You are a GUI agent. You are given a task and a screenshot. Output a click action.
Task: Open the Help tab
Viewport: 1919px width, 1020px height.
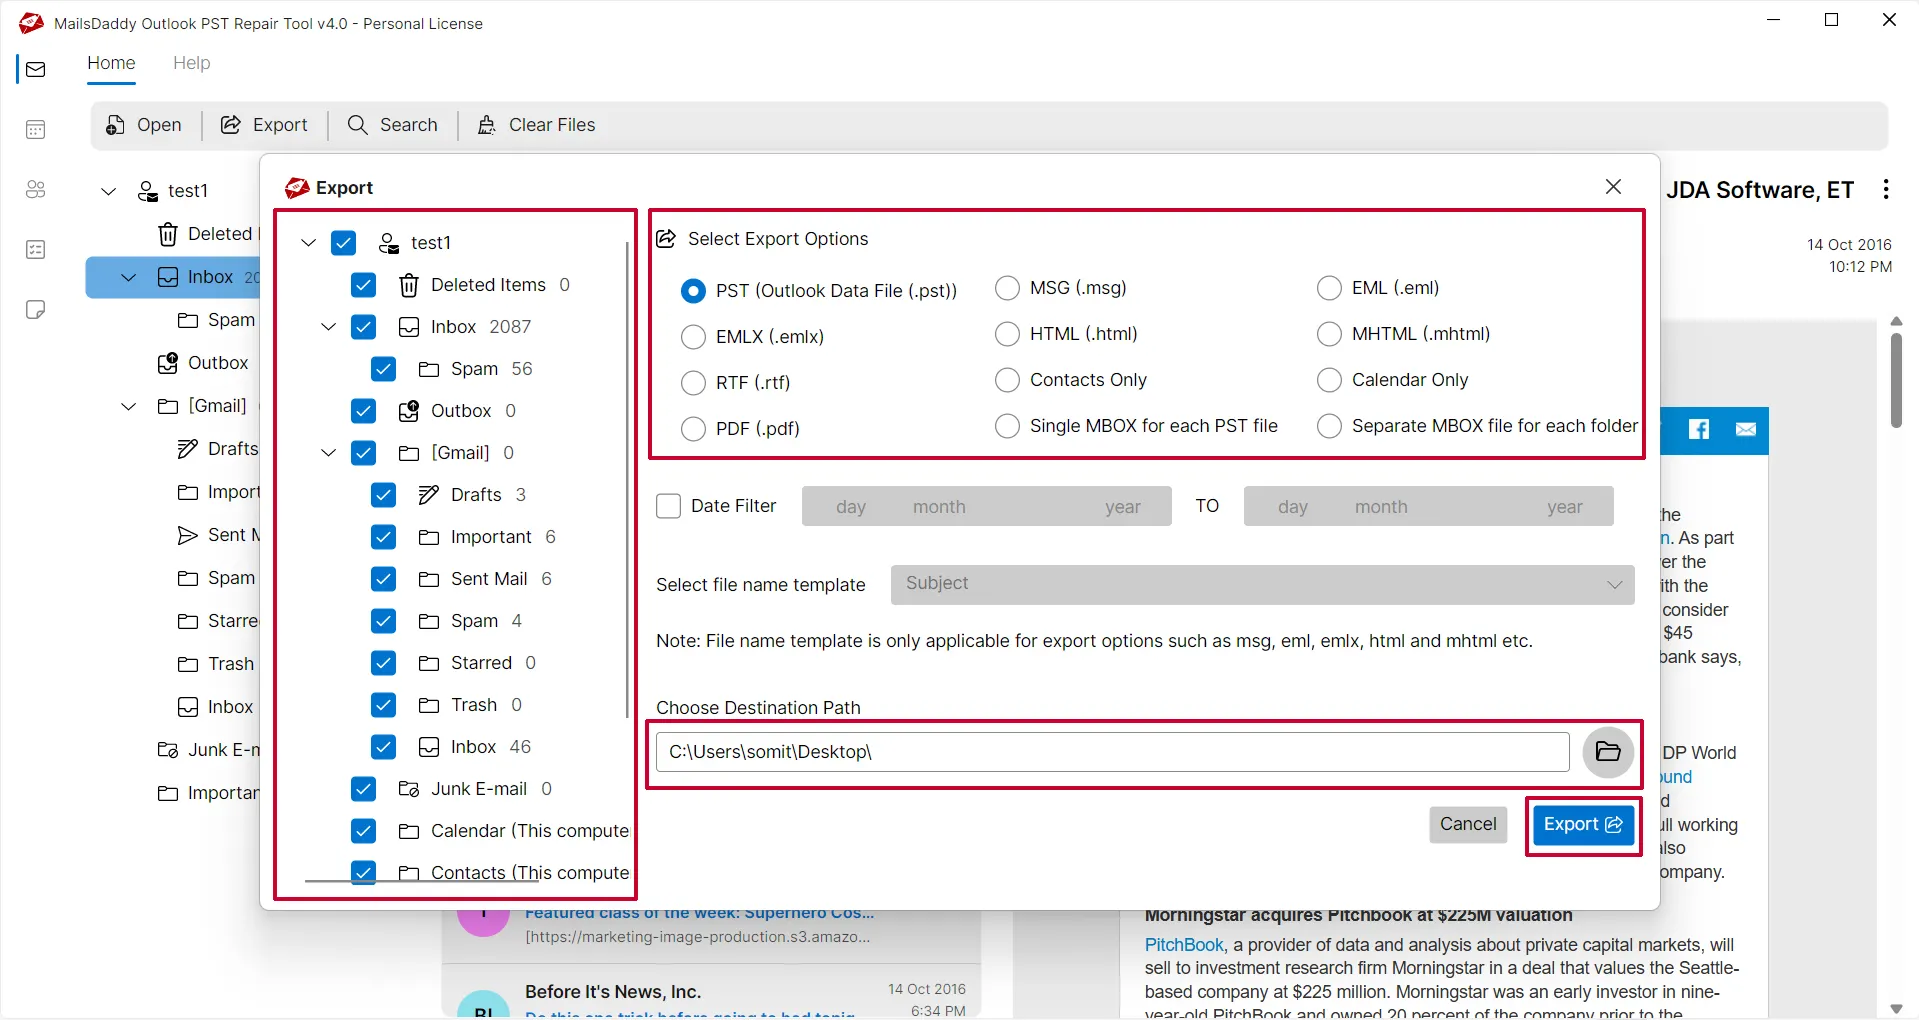(191, 63)
